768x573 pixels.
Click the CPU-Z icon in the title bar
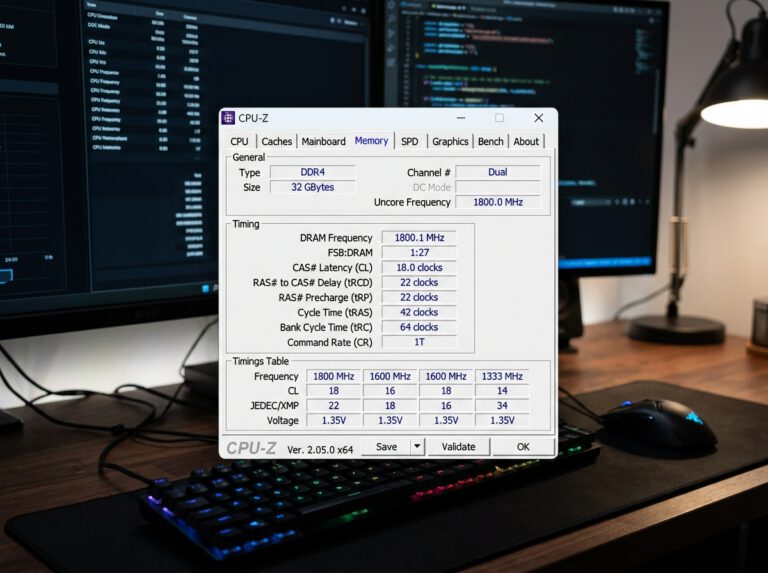coord(228,118)
